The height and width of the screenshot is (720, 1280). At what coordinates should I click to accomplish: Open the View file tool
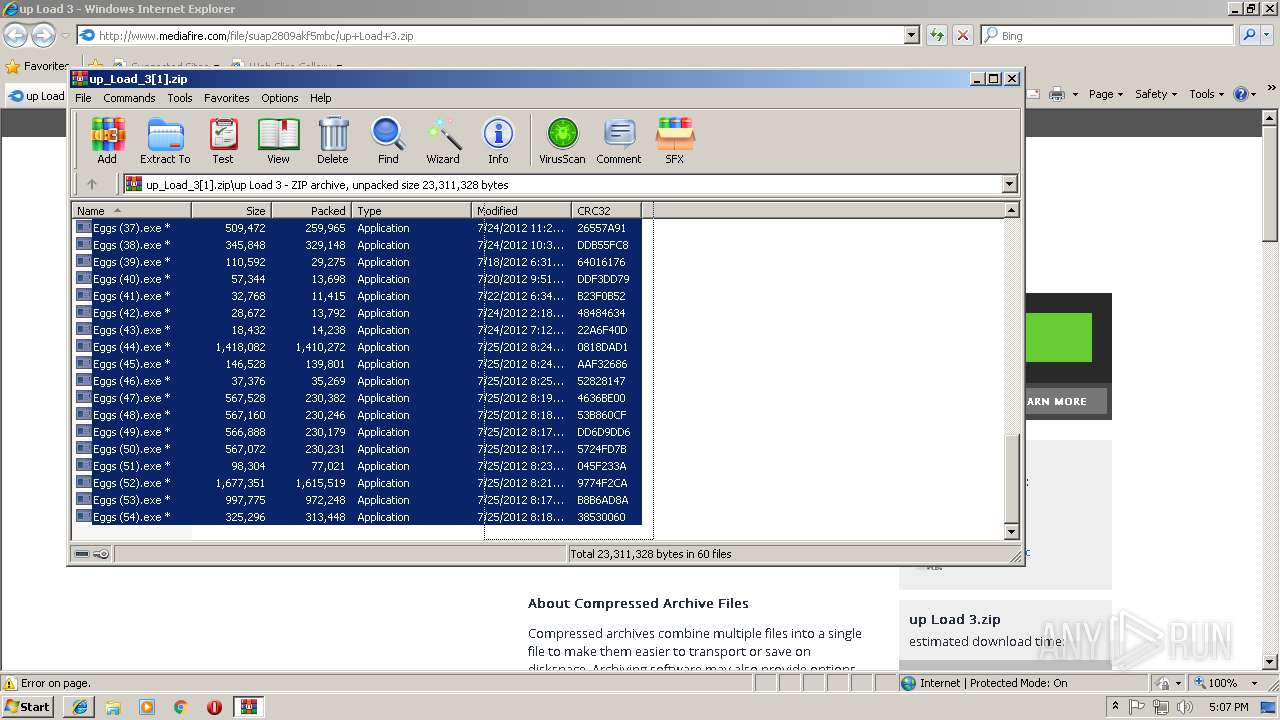coord(278,140)
